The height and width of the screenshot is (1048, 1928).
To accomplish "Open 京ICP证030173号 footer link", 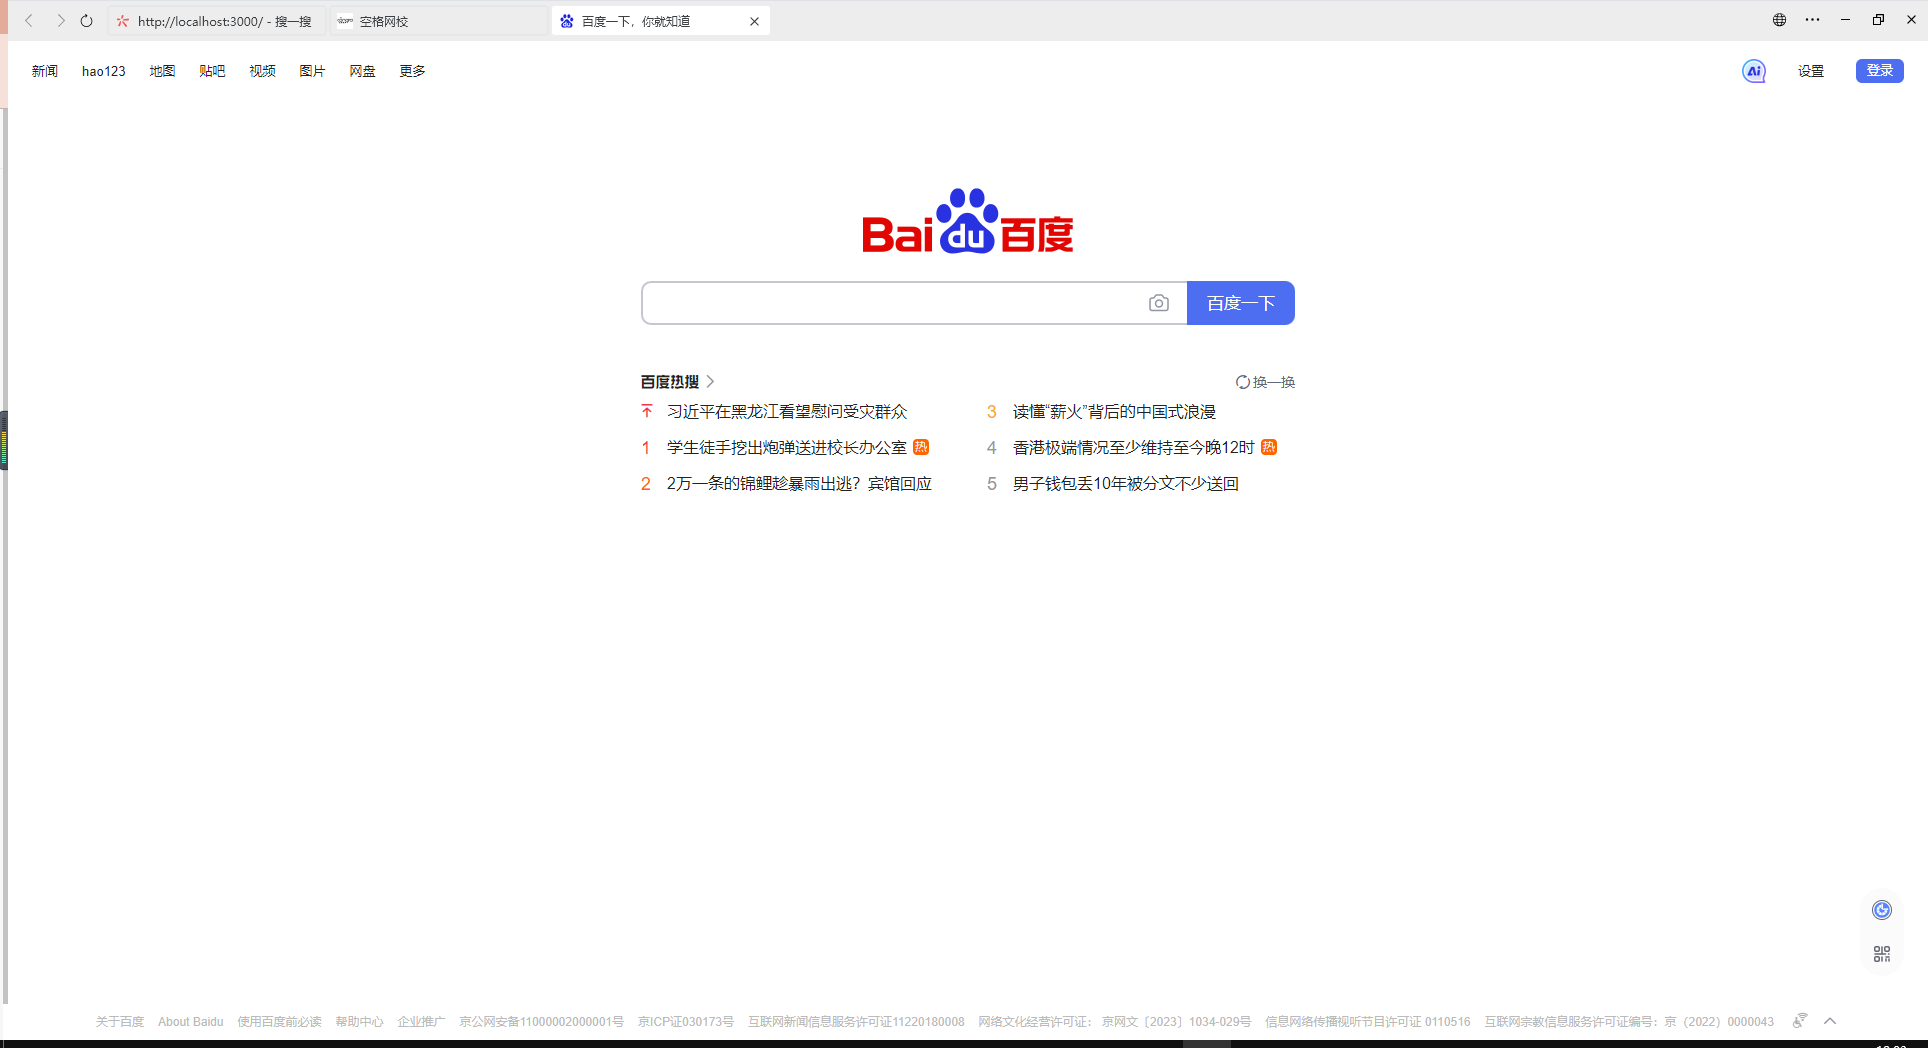I will [686, 1022].
